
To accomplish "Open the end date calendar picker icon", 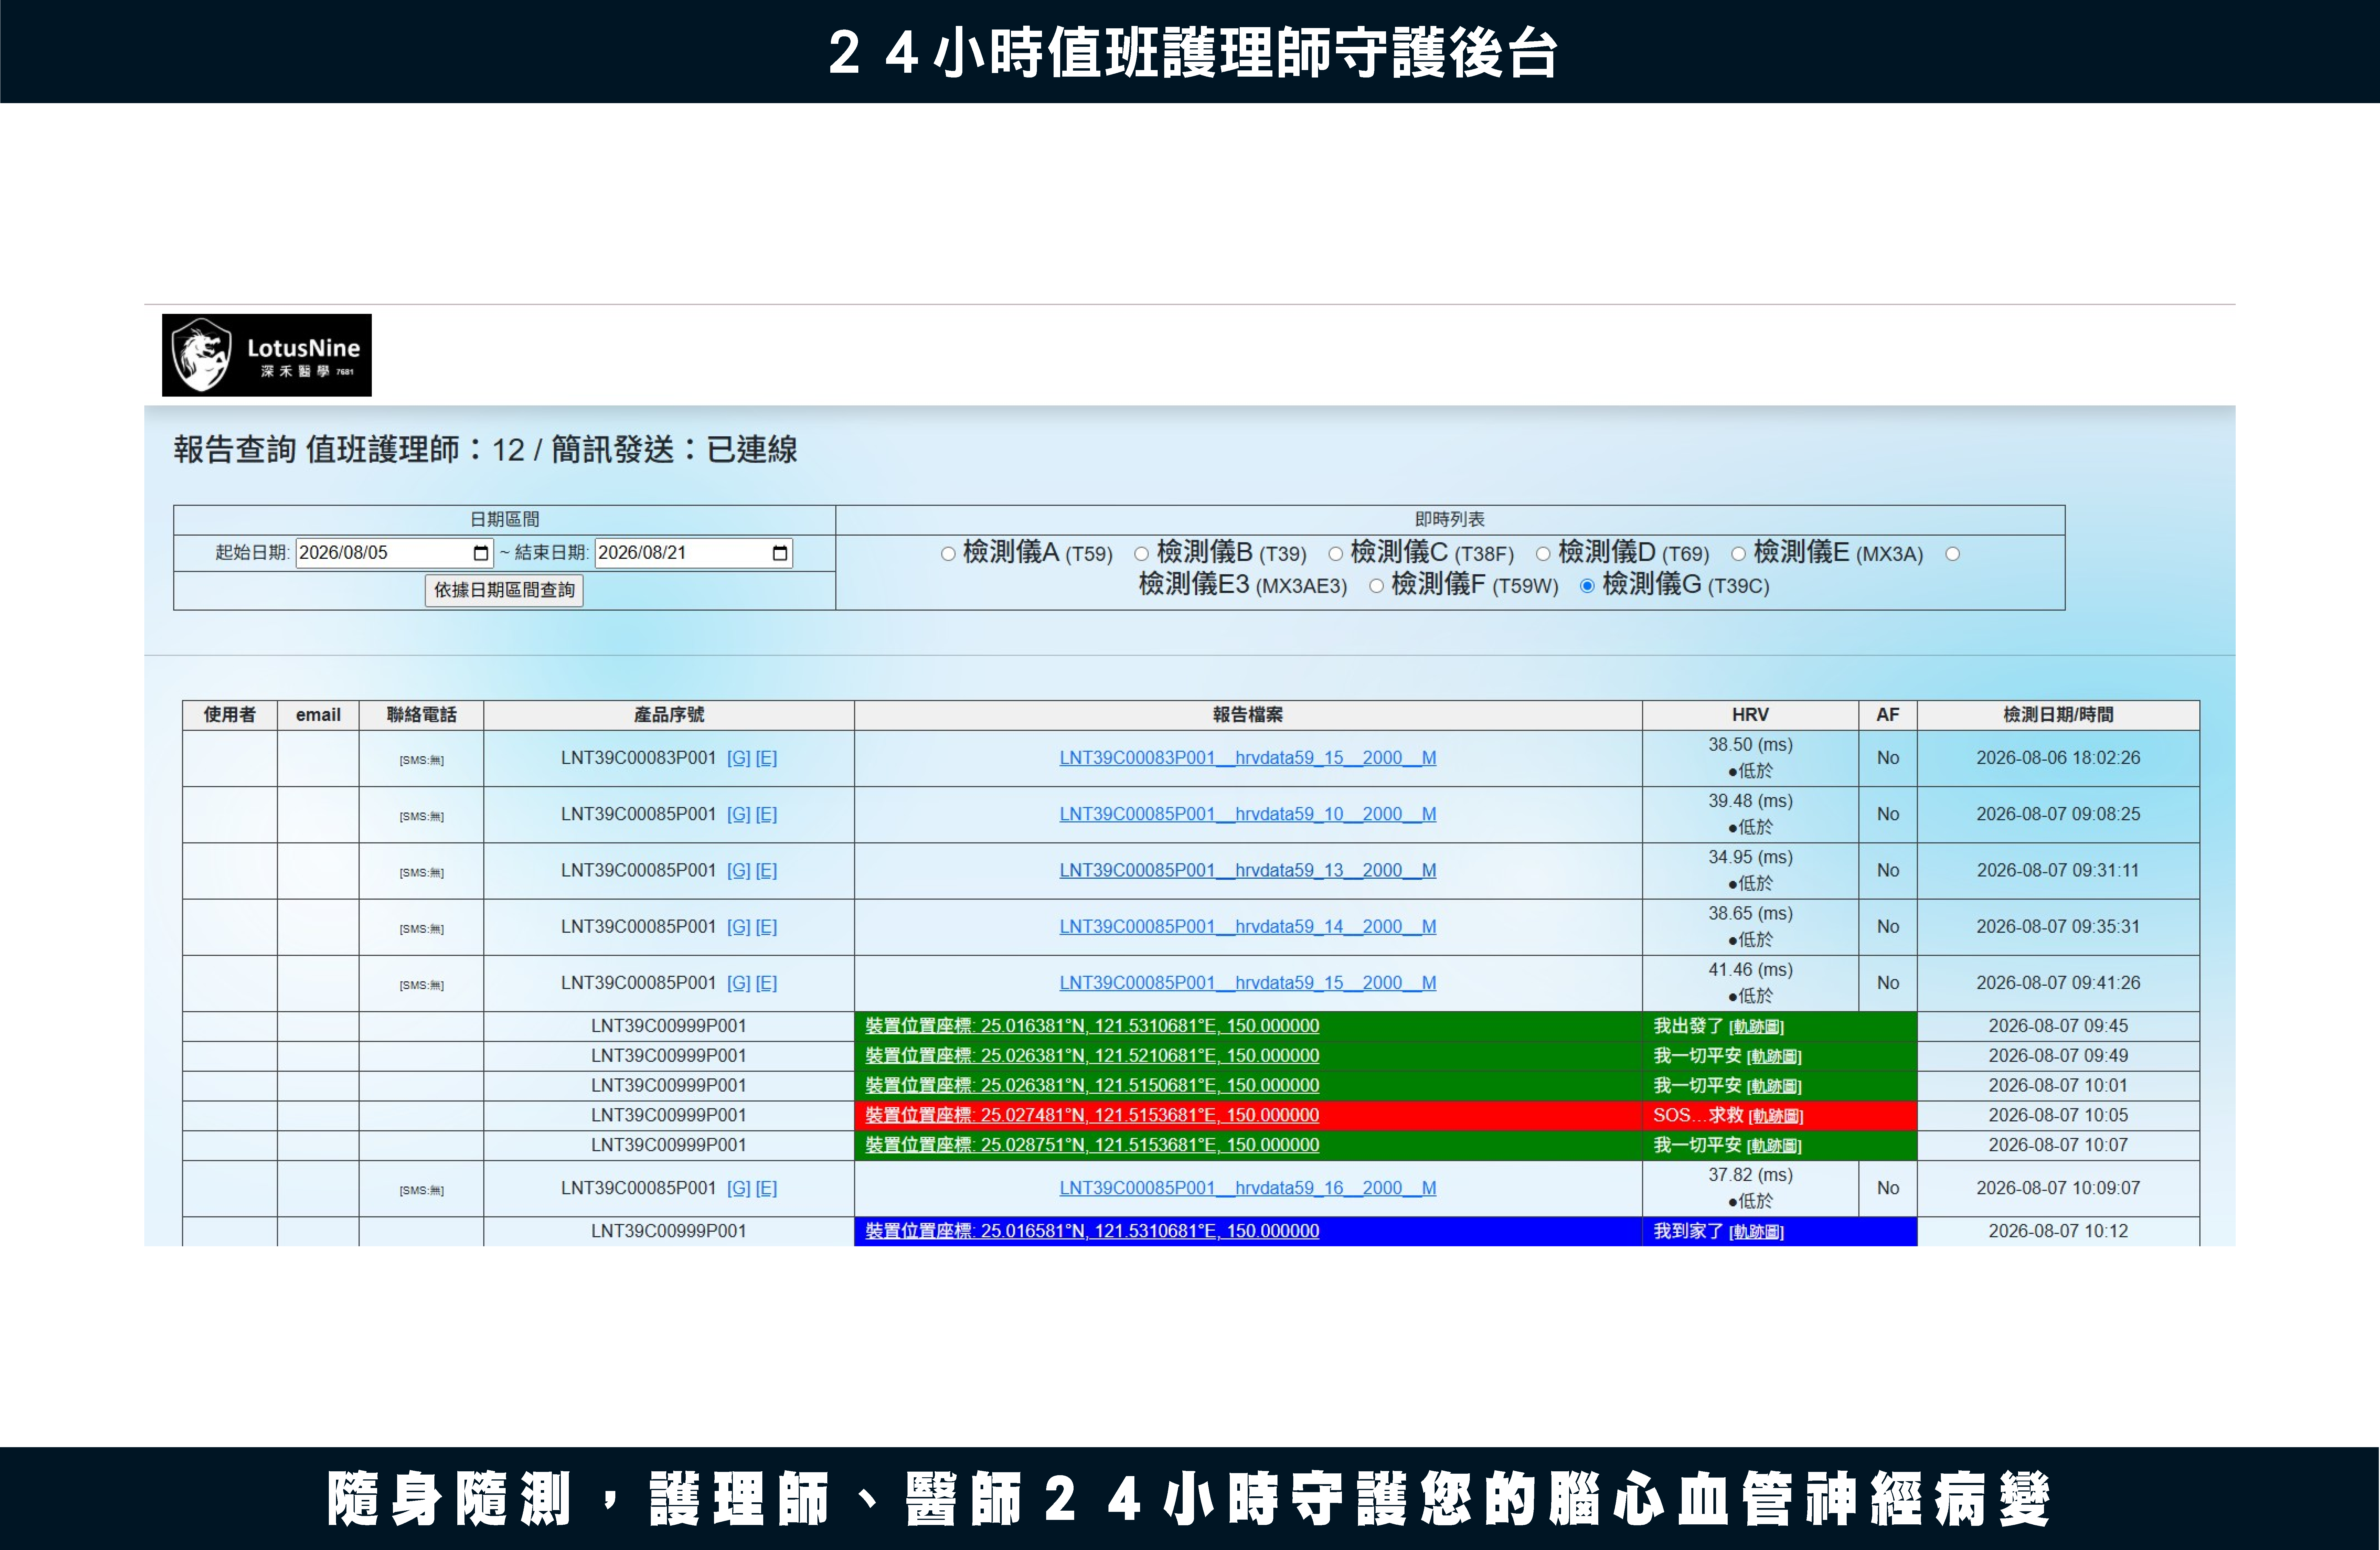I will tap(780, 553).
